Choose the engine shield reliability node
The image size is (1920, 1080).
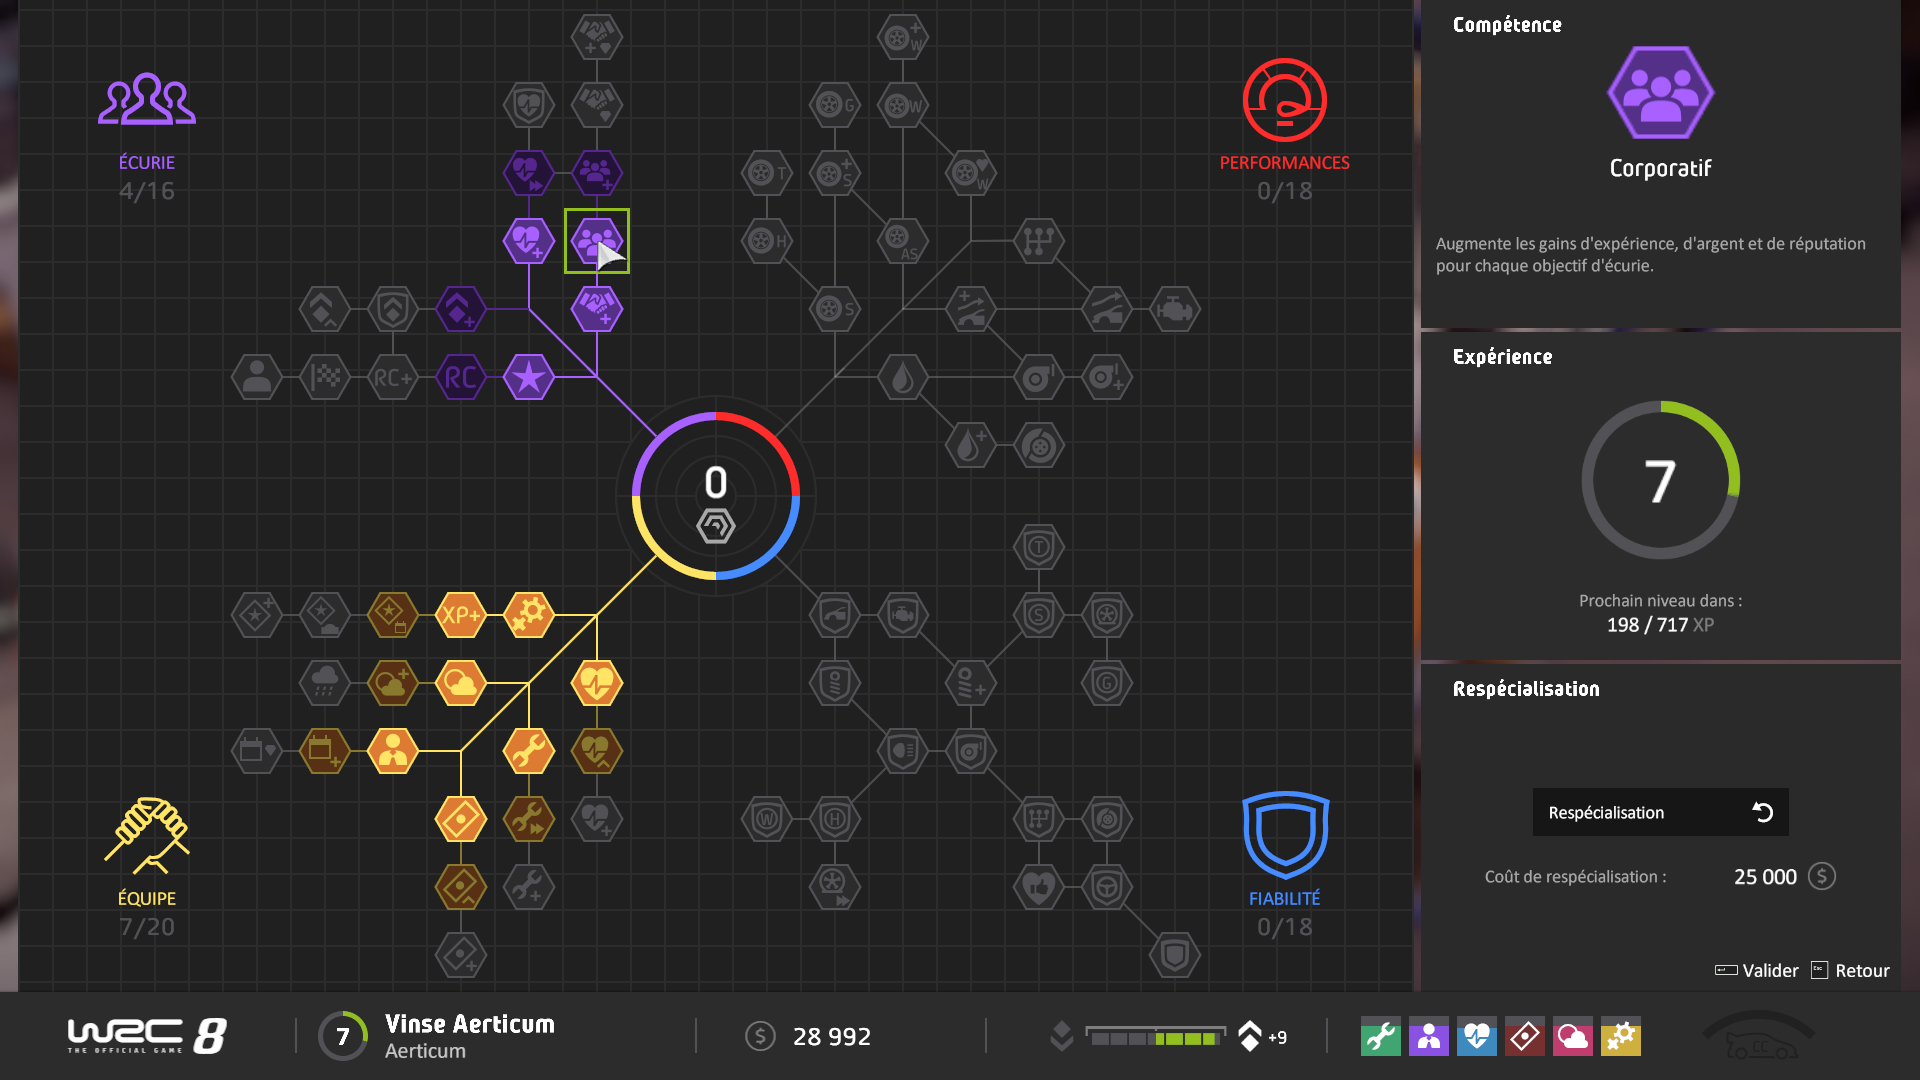coord(903,615)
